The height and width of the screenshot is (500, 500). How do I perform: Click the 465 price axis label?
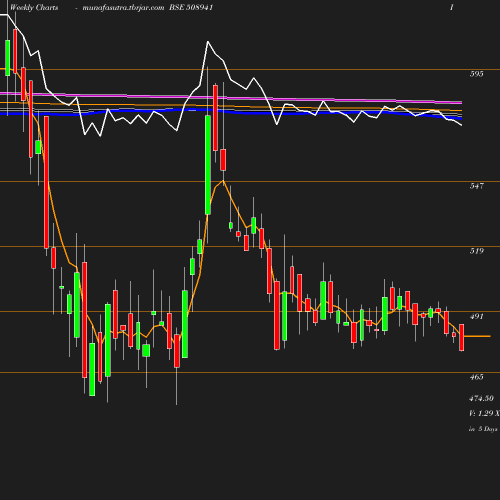tap(476, 377)
